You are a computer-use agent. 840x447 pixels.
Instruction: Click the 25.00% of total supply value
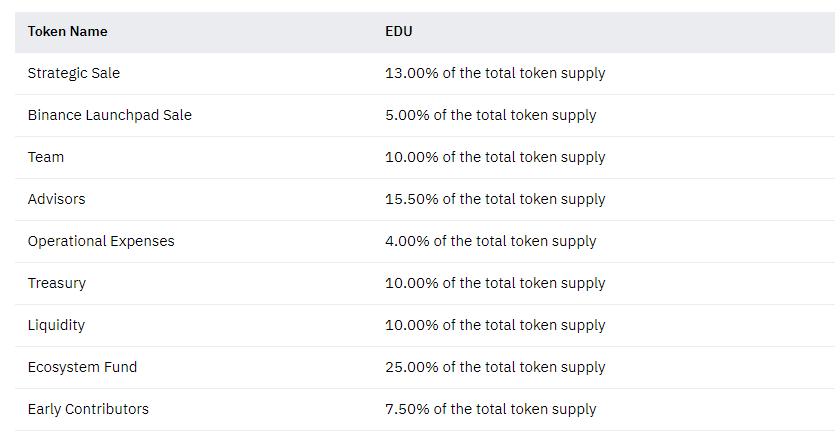coord(495,367)
